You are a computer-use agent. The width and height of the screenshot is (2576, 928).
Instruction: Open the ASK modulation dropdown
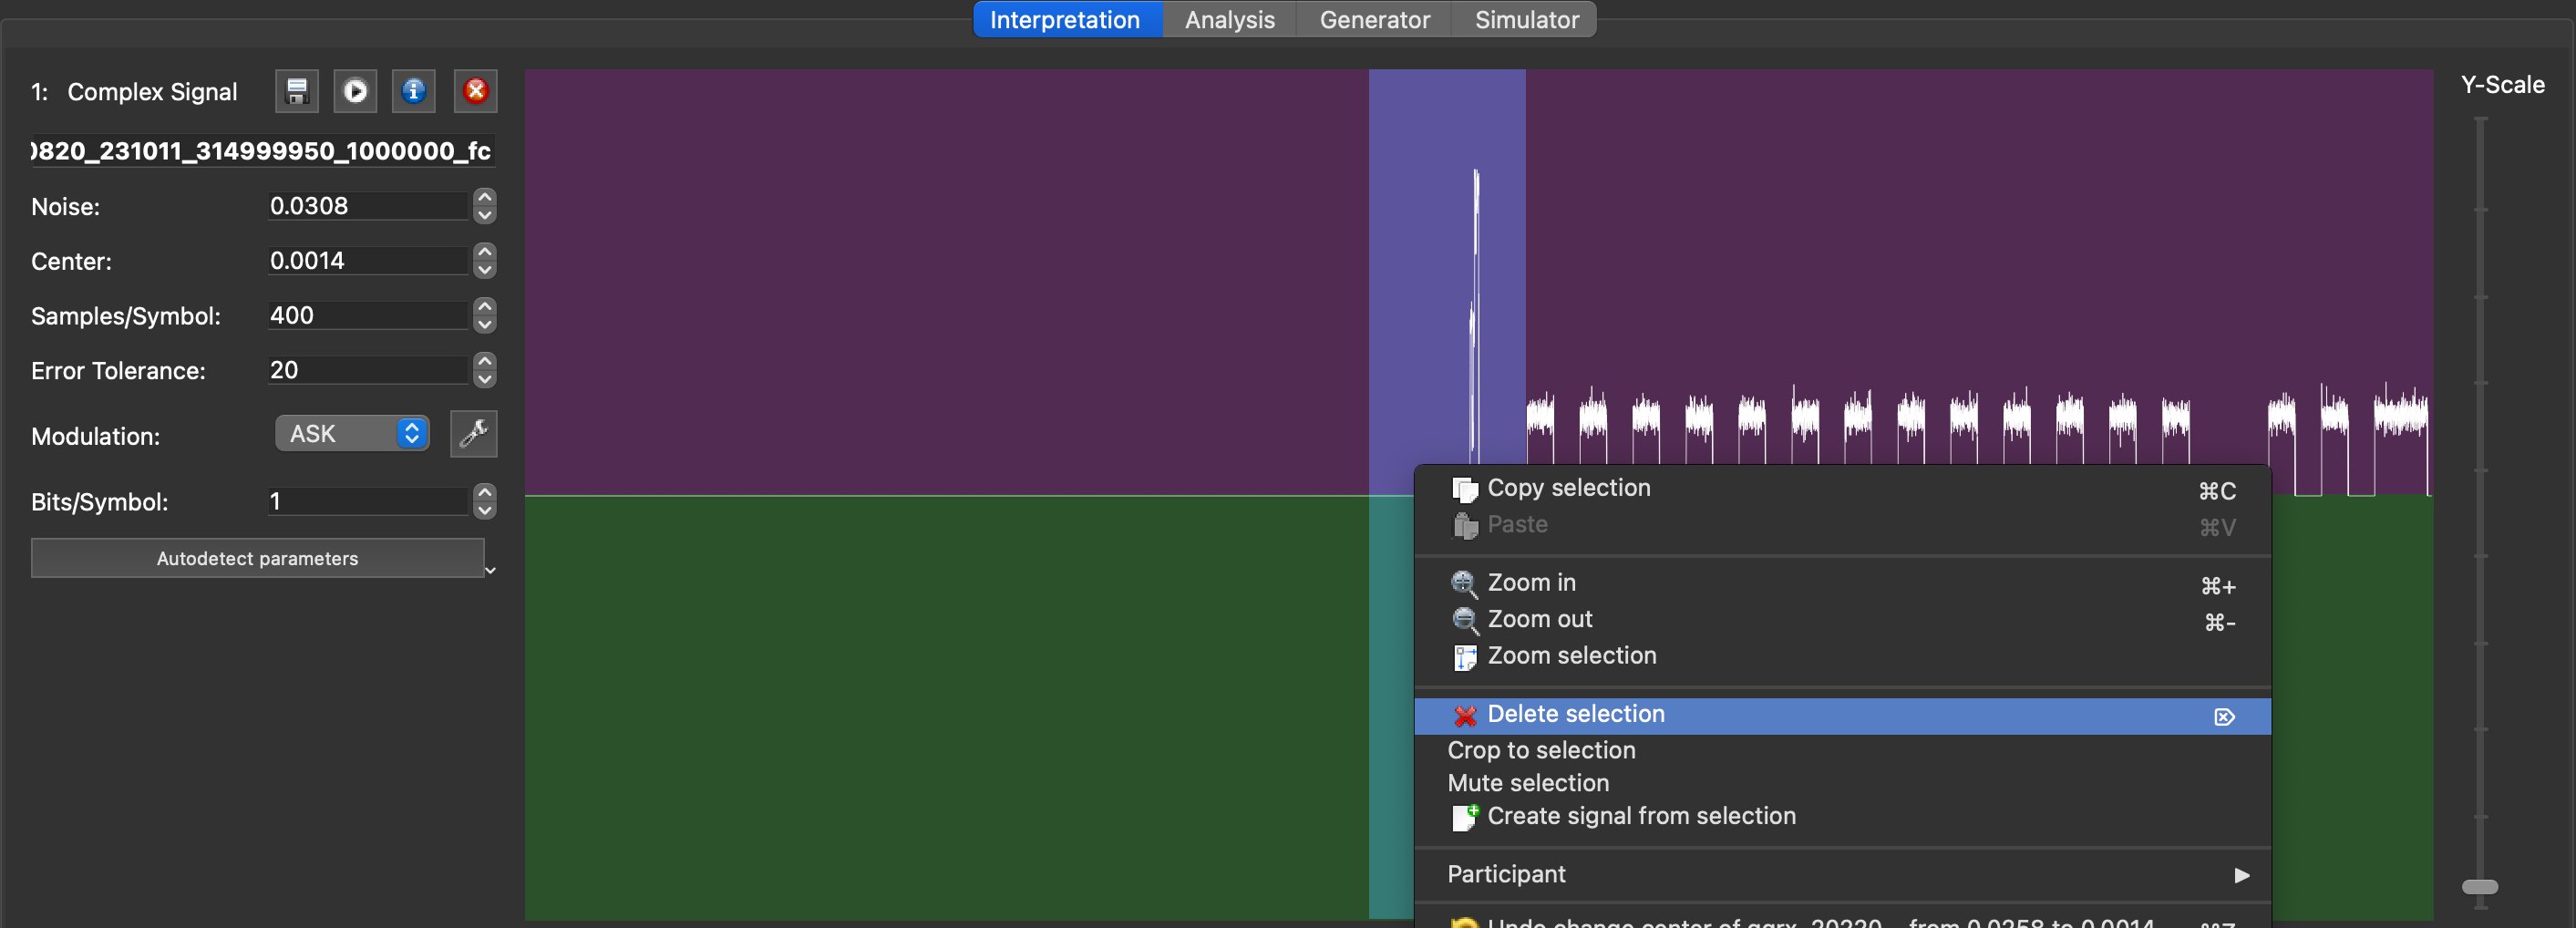[352, 434]
